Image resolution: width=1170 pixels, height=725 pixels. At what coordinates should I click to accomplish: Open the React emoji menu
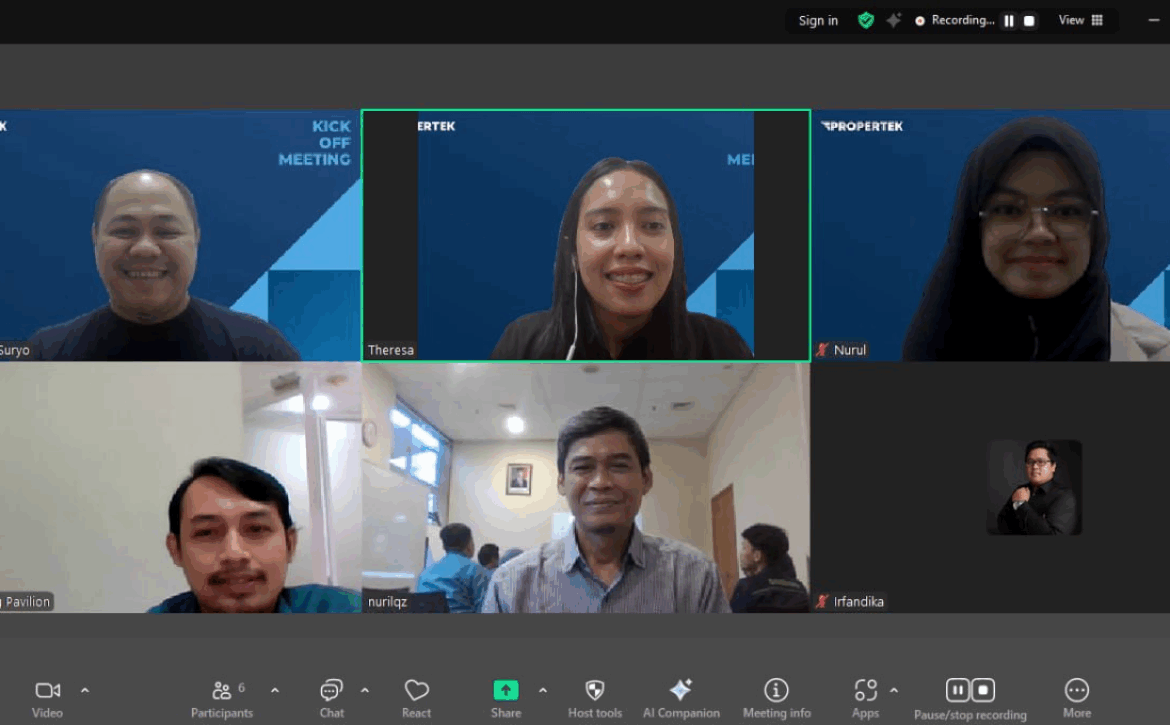pos(416,691)
